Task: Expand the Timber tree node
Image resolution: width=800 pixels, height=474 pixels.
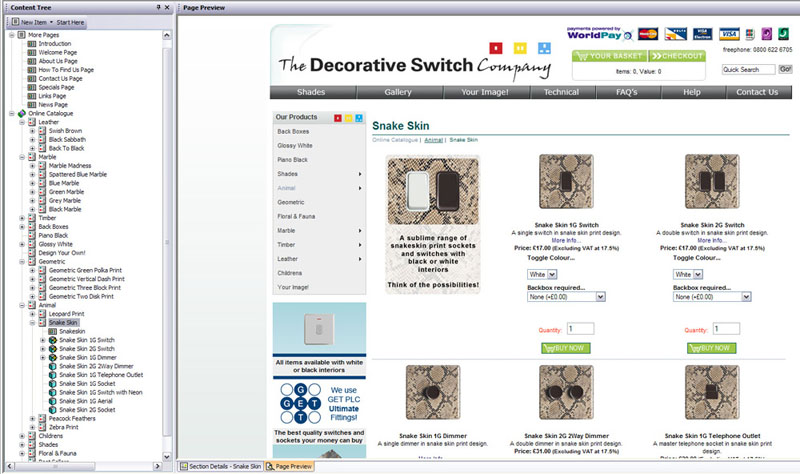Action: click(x=22, y=217)
